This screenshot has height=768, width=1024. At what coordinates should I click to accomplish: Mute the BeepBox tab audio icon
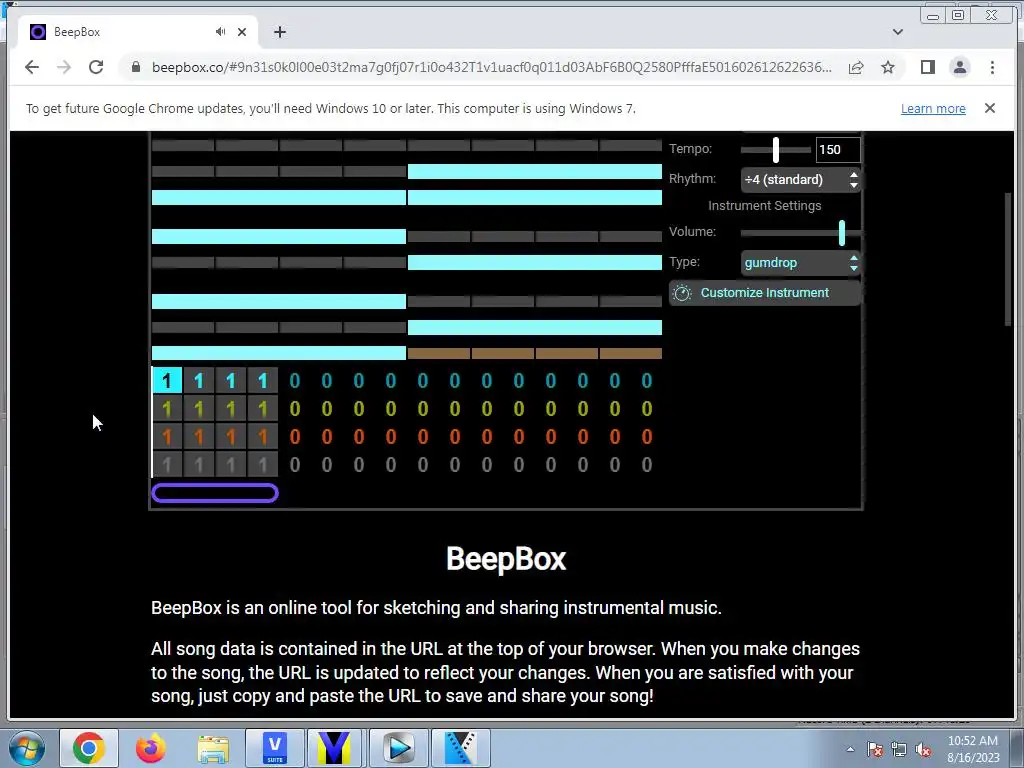(221, 31)
